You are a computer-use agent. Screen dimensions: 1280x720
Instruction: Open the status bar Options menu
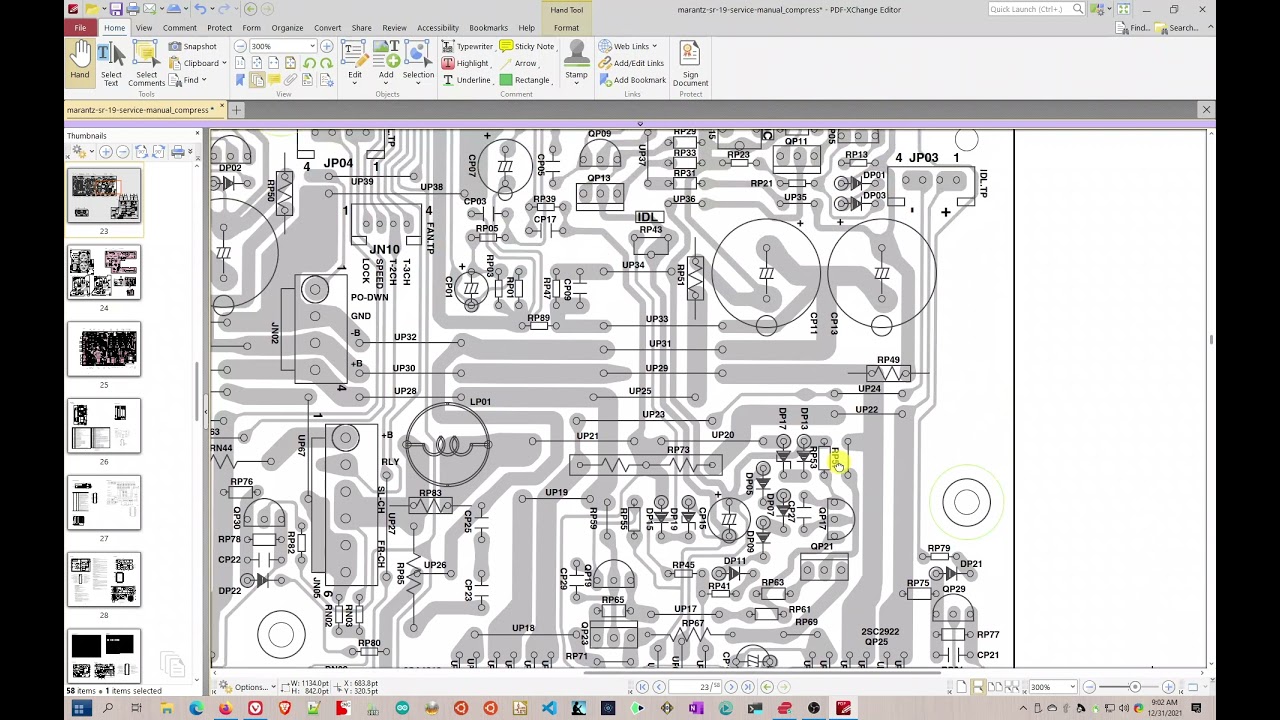[x=248, y=687]
